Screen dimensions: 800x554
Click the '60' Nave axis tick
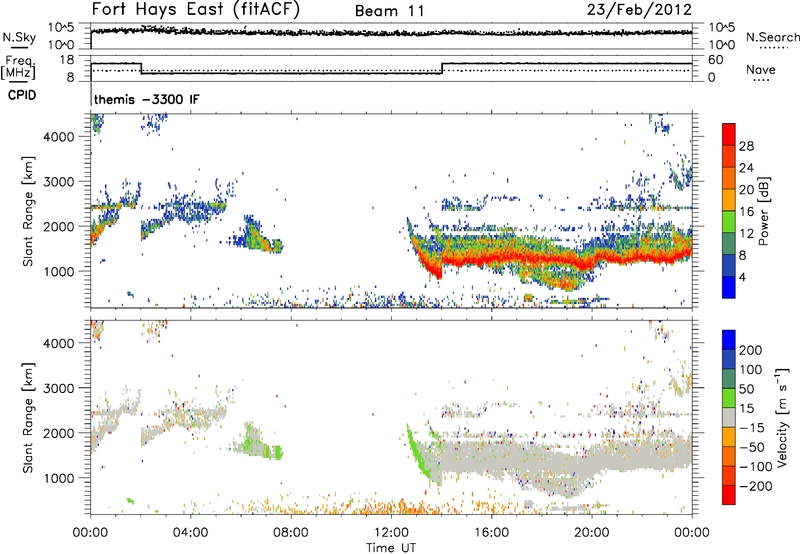[716, 60]
